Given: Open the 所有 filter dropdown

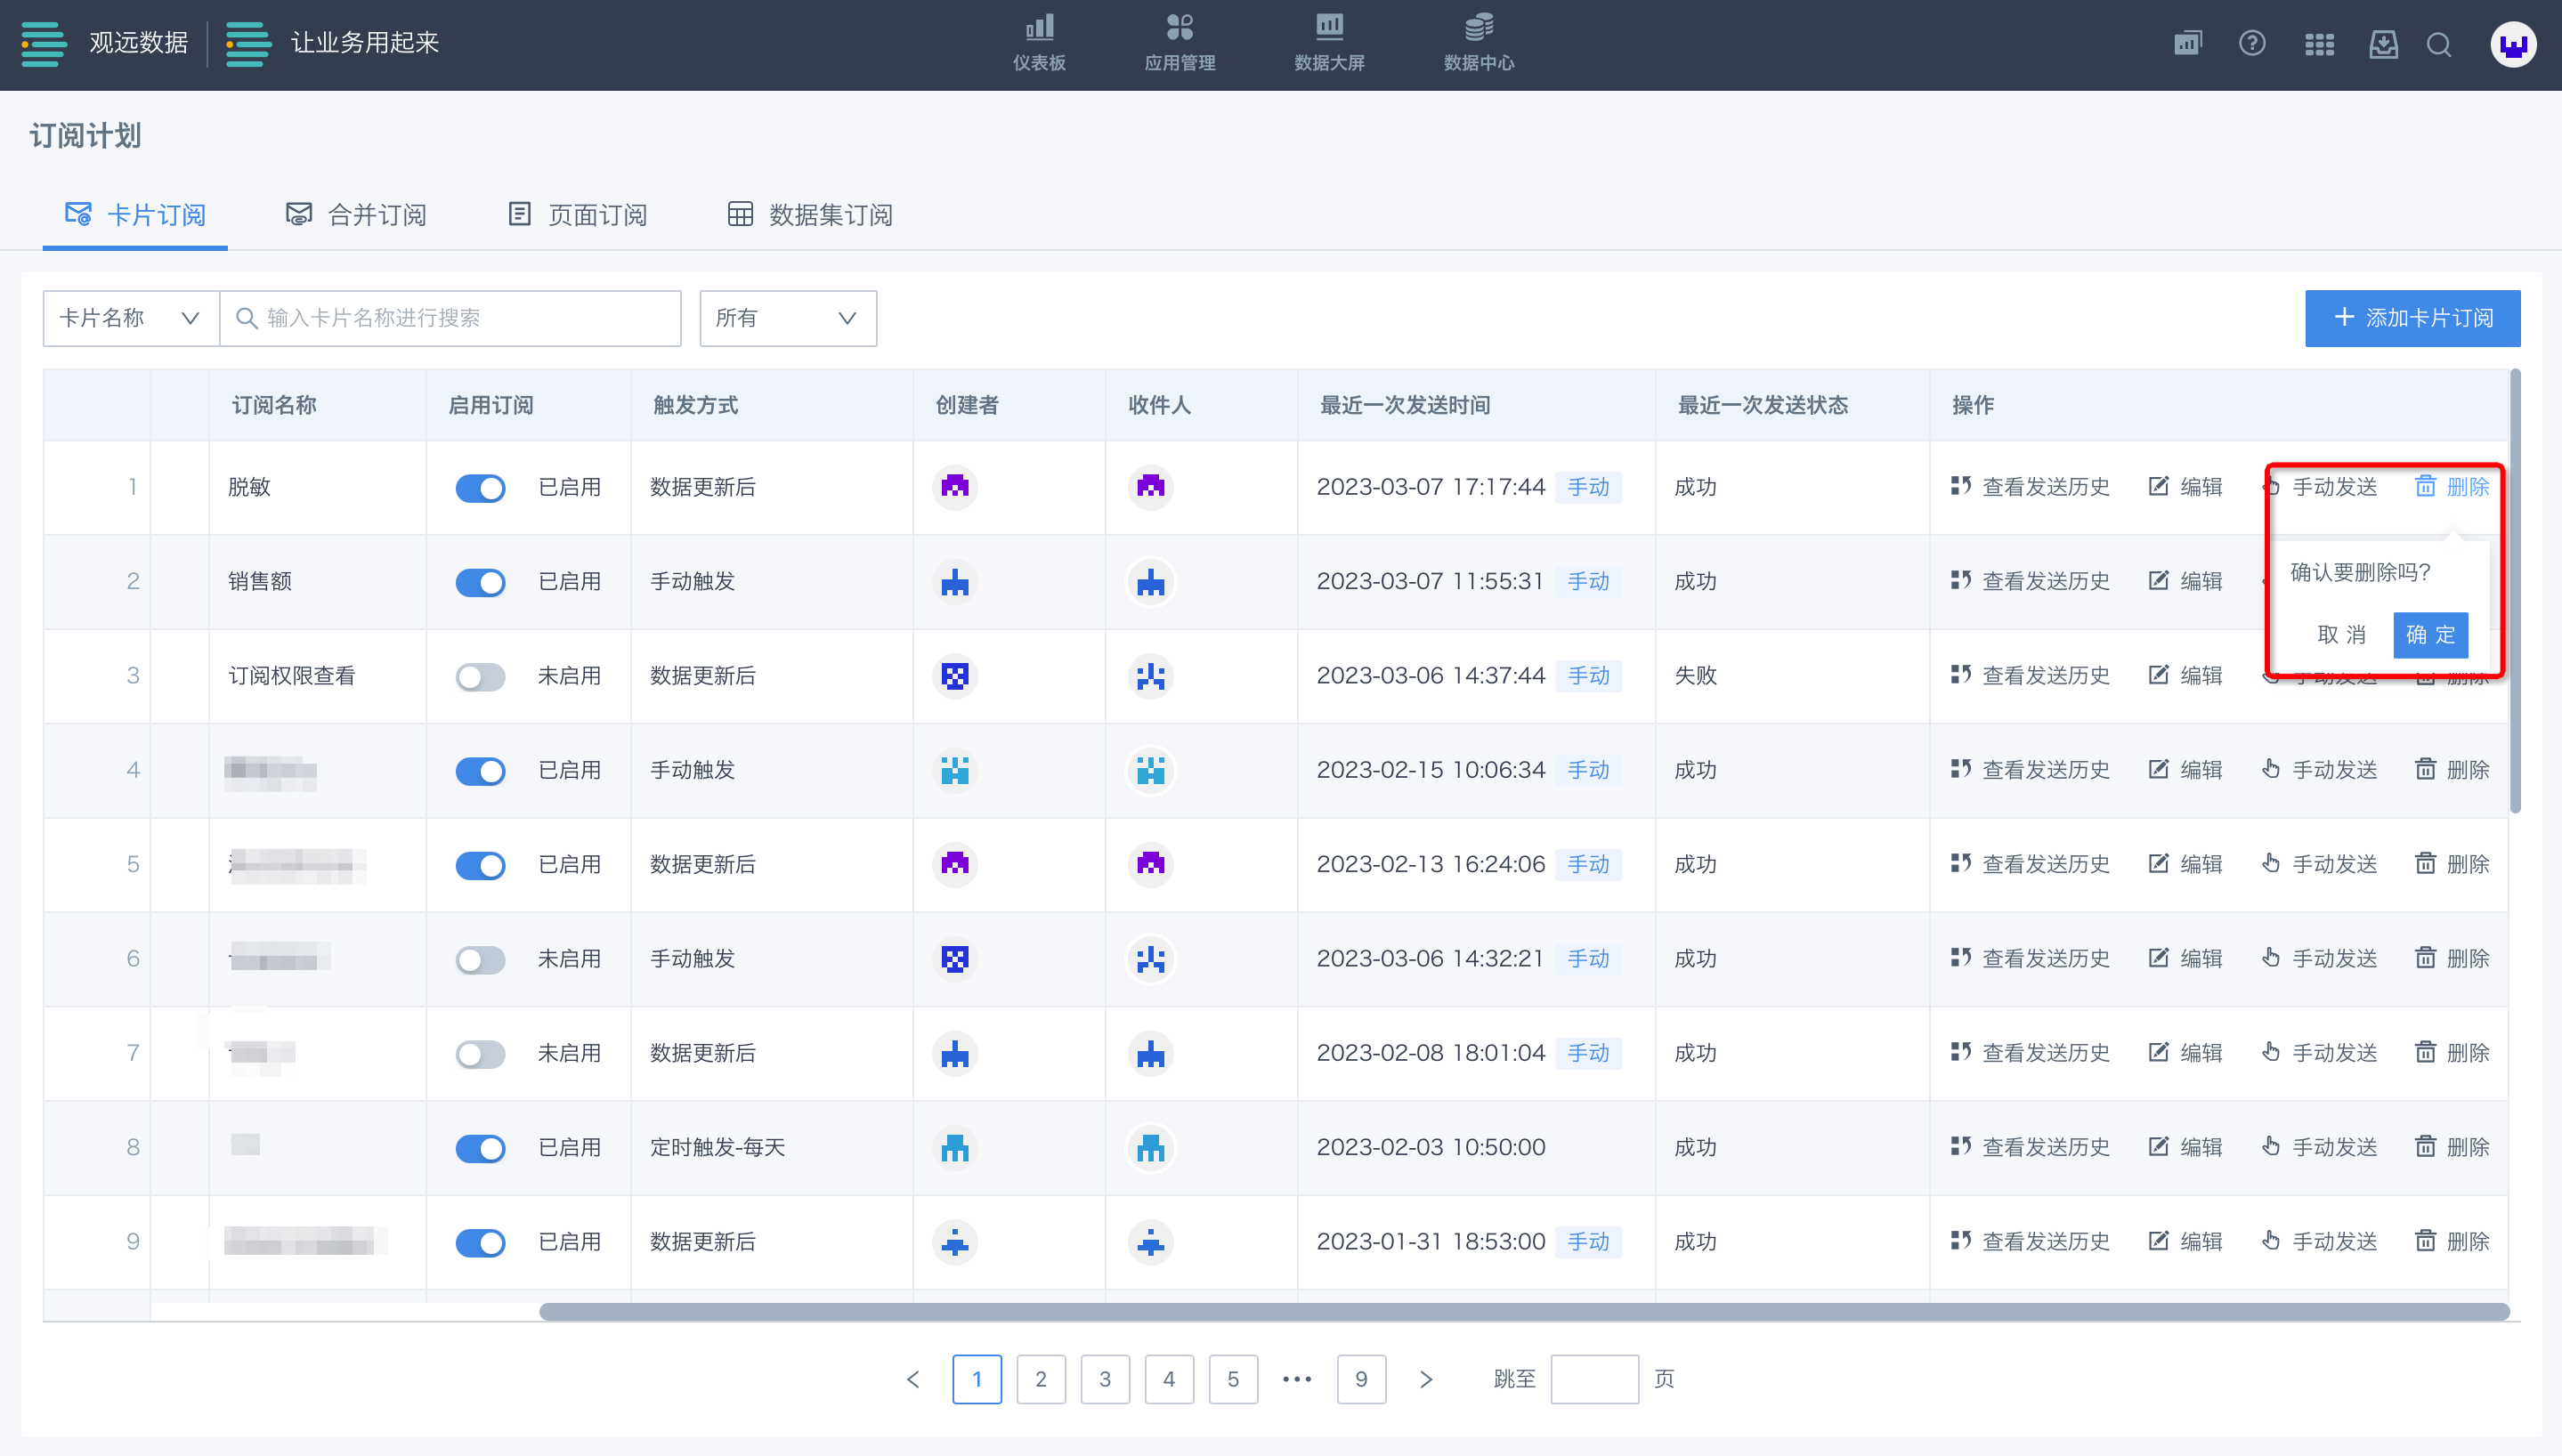Looking at the screenshot, I should pos(788,318).
